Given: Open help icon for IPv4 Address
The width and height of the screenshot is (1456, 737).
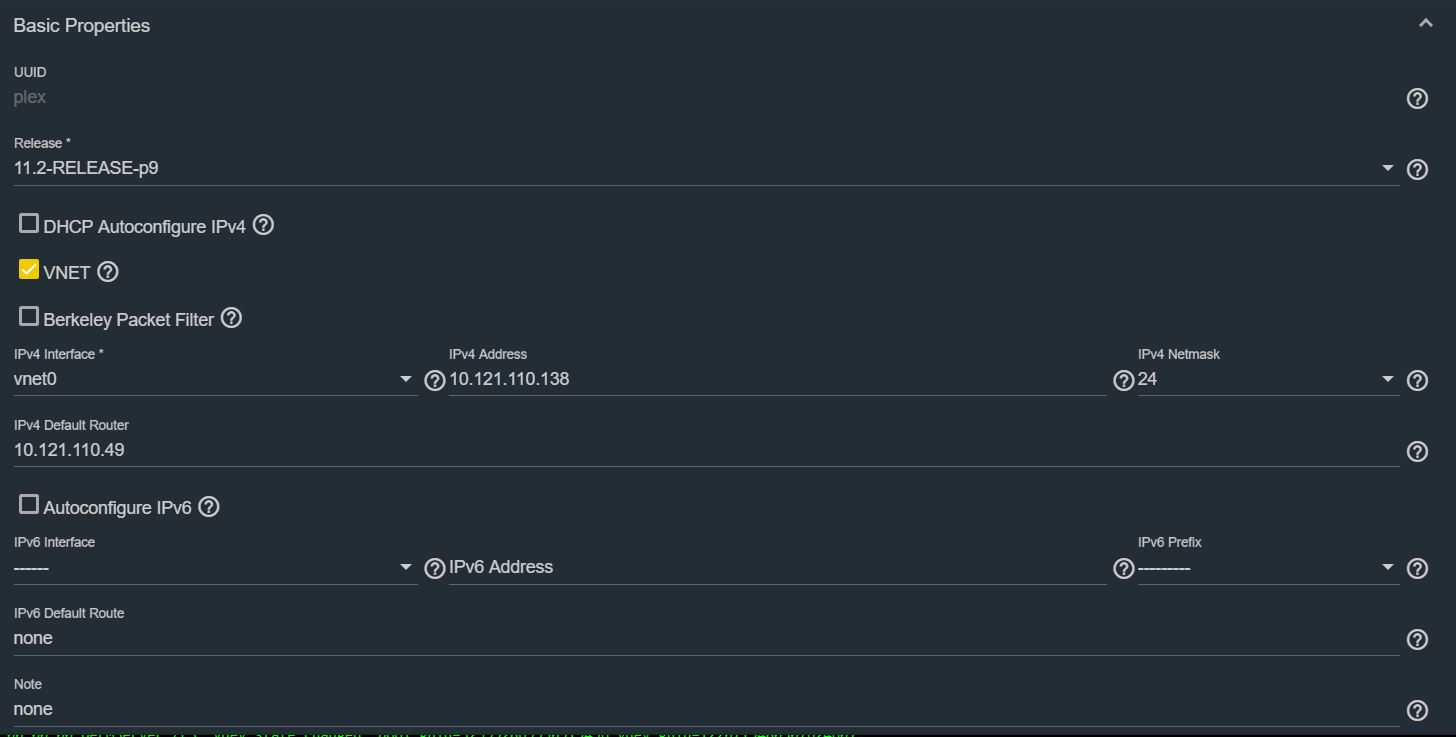Looking at the screenshot, I should [1123, 380].
